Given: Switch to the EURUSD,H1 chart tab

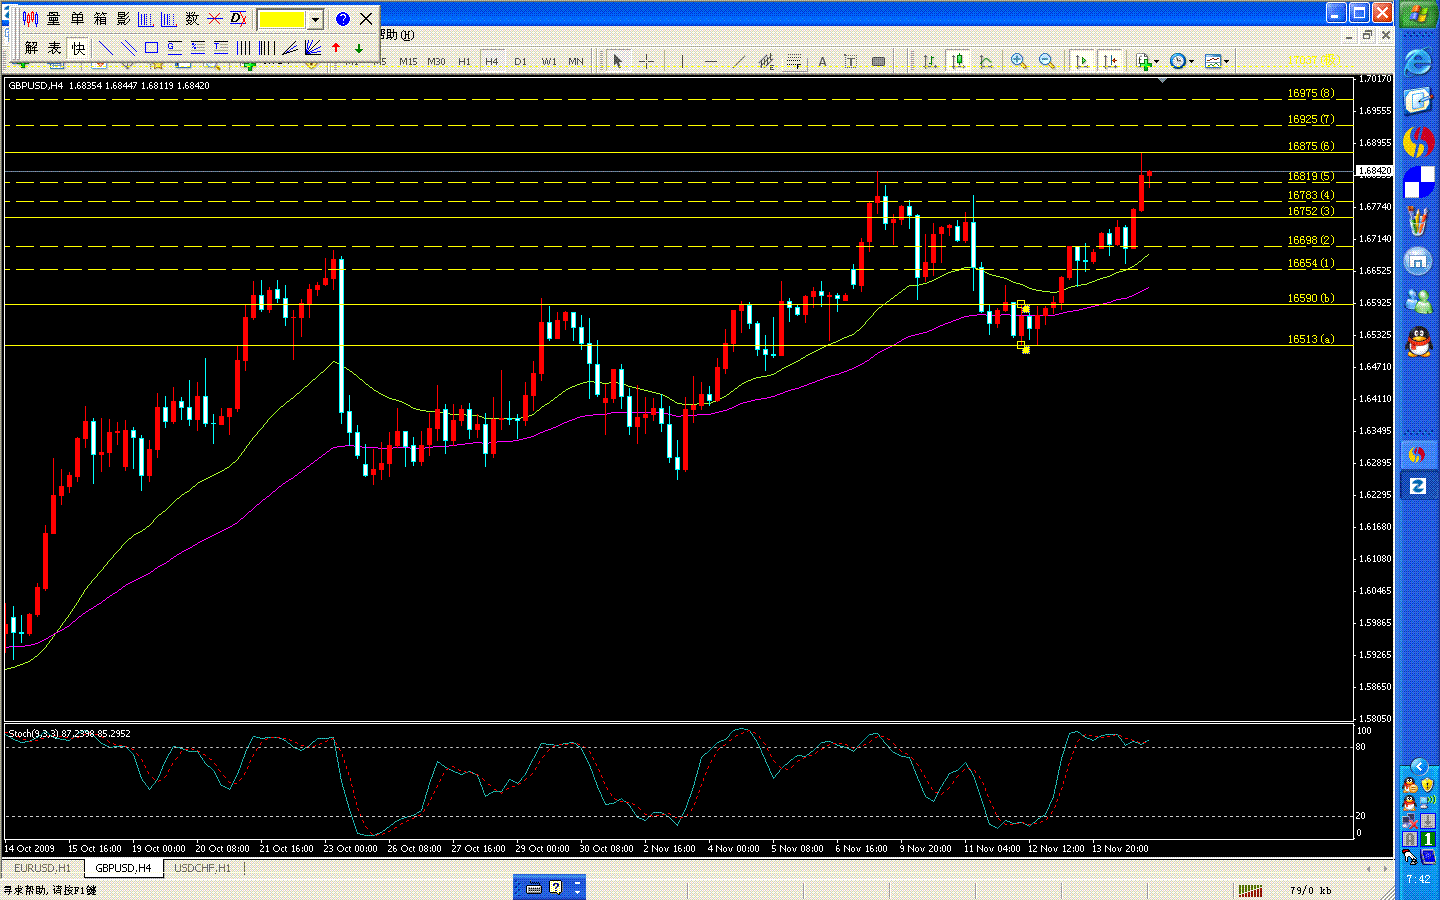Looking at the screenshot, I should pyautogui.click(x=42, y=868).
